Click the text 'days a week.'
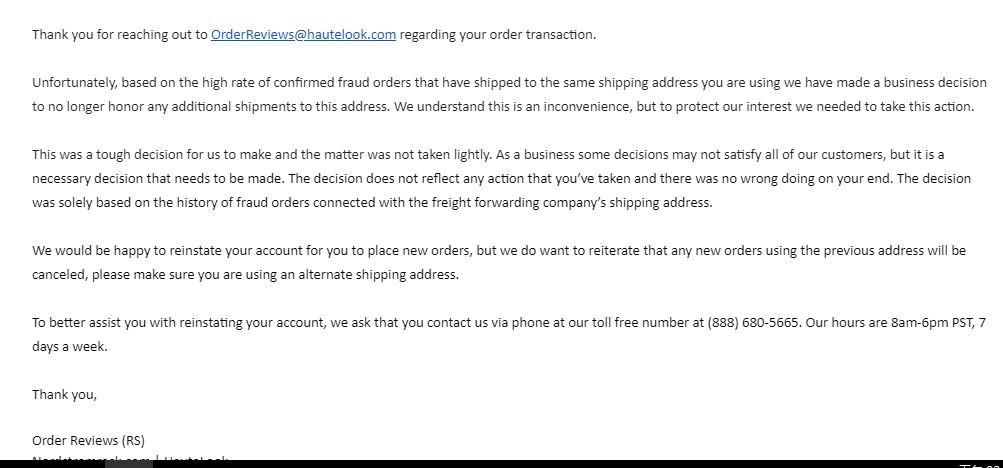The width and height of the screenshot is (1003, 468). click(70, 347)
